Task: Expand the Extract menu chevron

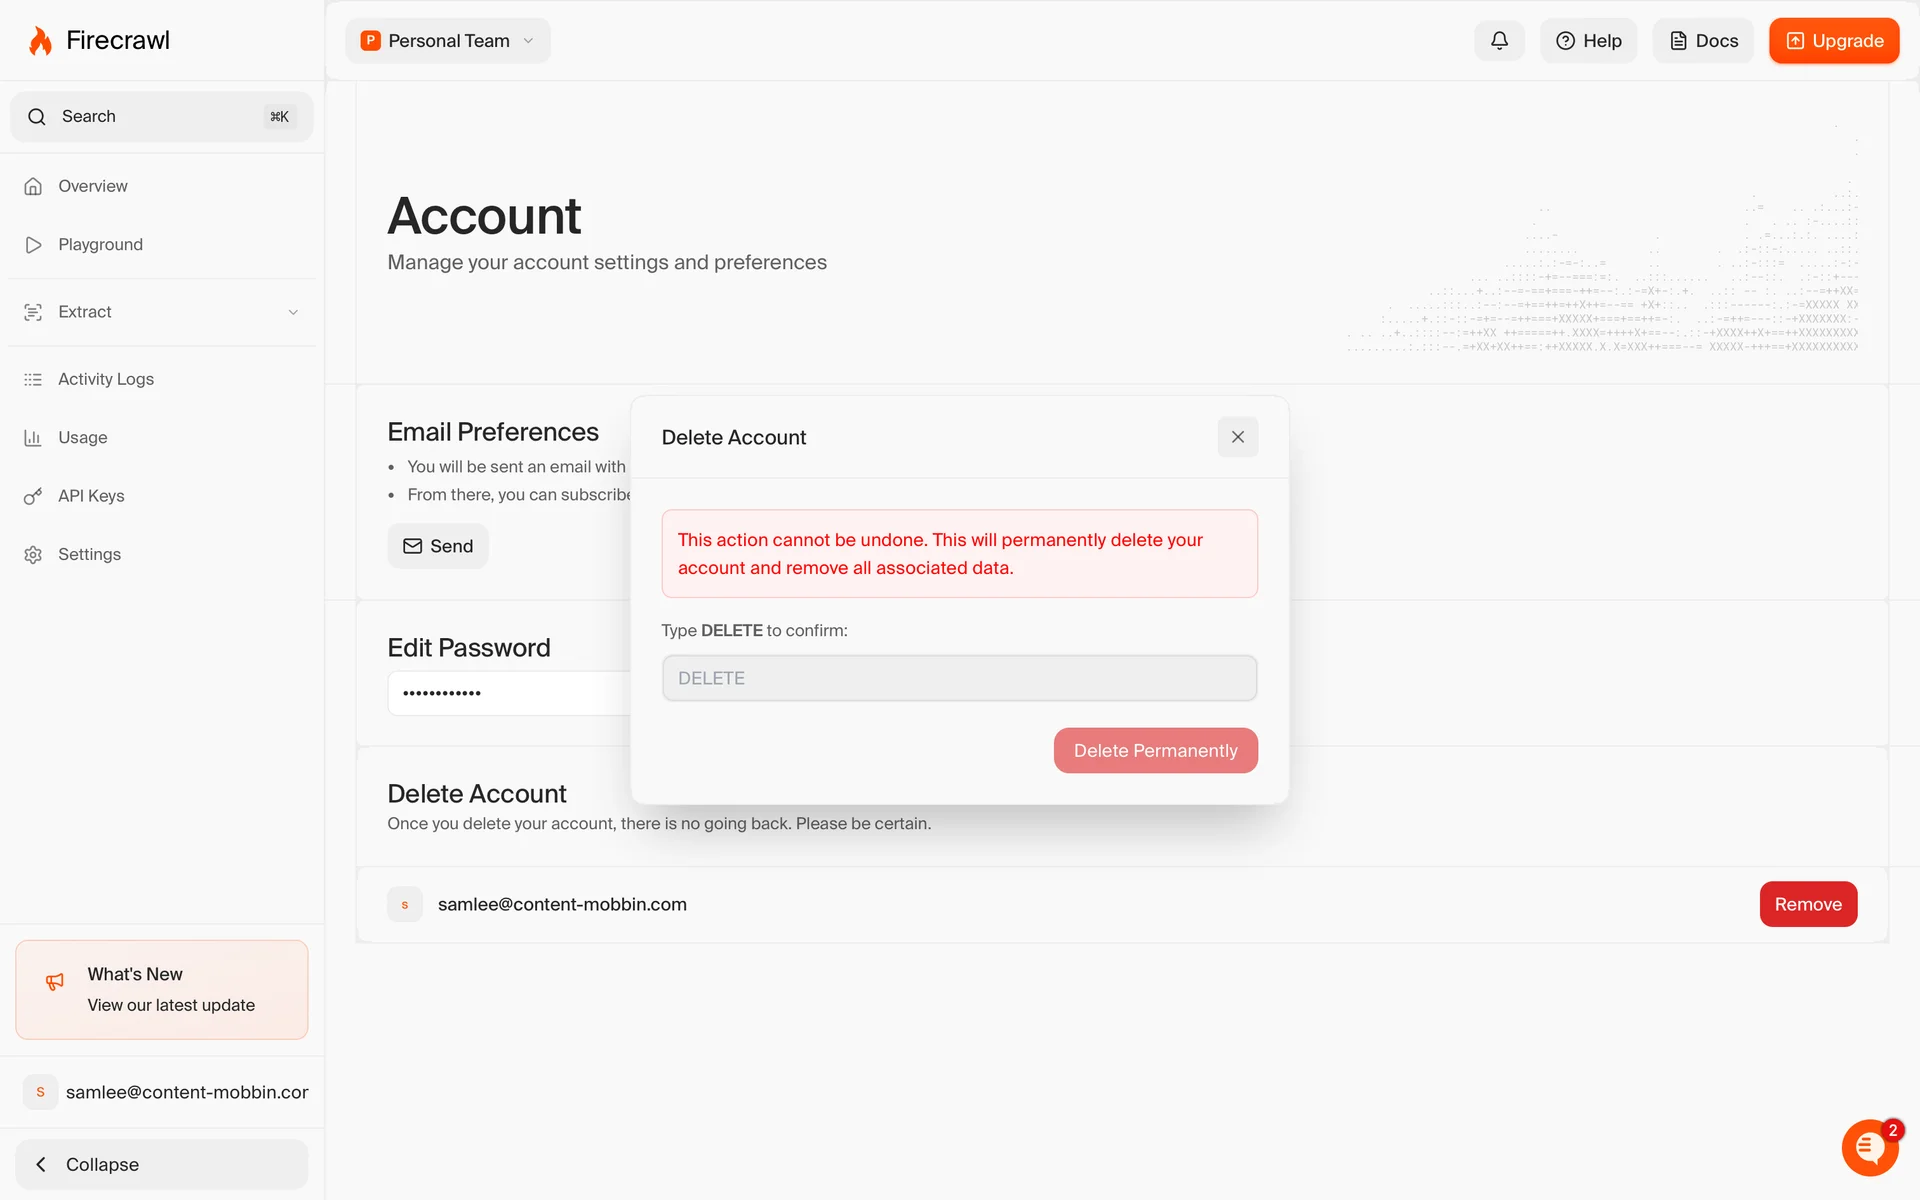Action: pos(293,312)
